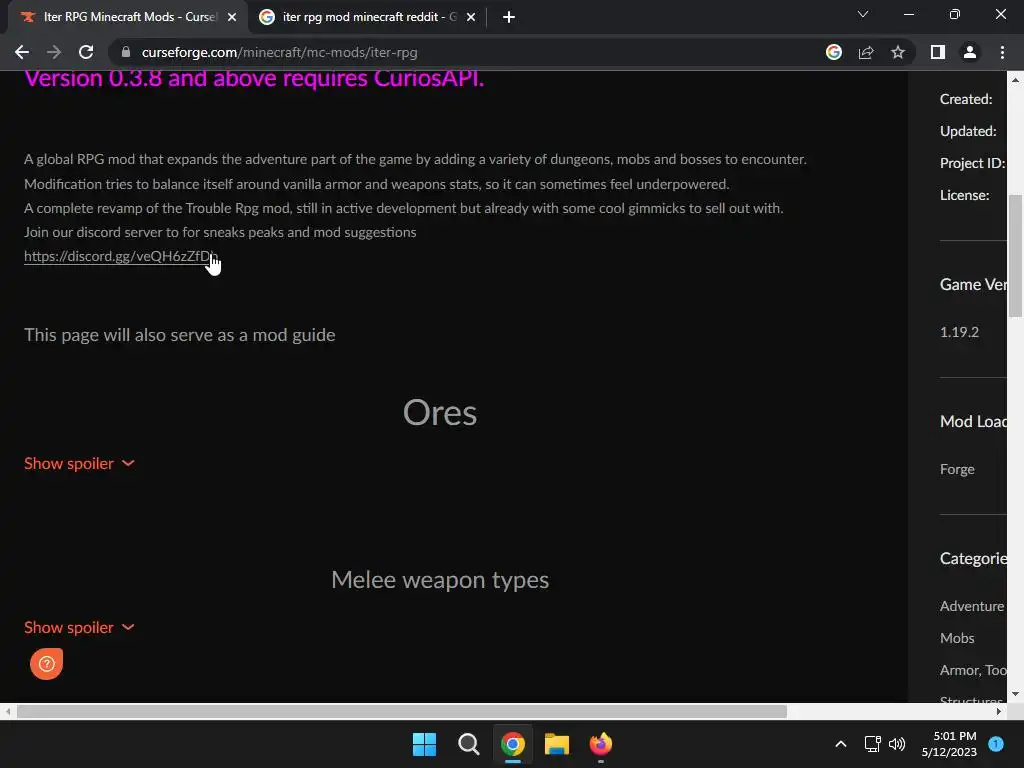1024x768 pixels.
Task: Reload the CurseForge page
Action: [x=86, y=52]
